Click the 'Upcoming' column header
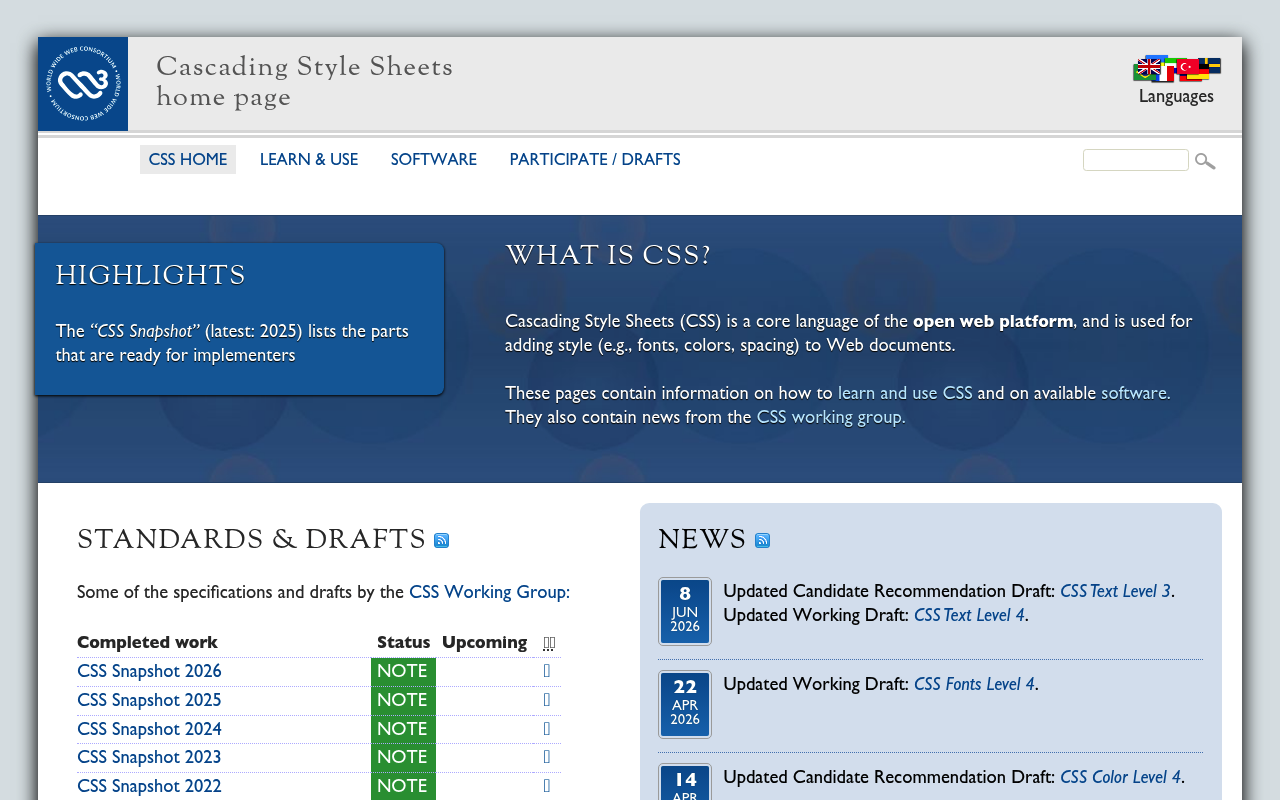Screen dimensions: 1280x800 (x=485, y=642)
